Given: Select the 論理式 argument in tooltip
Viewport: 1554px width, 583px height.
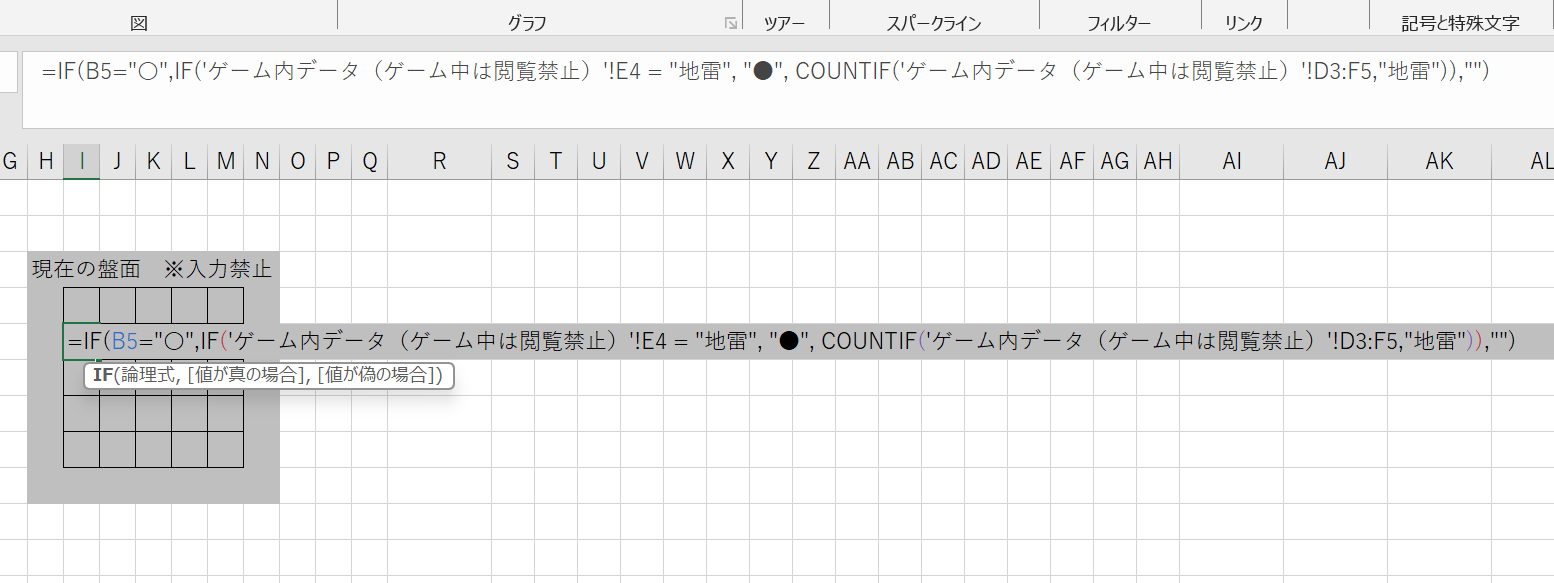Looking at the screenshot, I should pos(147,376).
